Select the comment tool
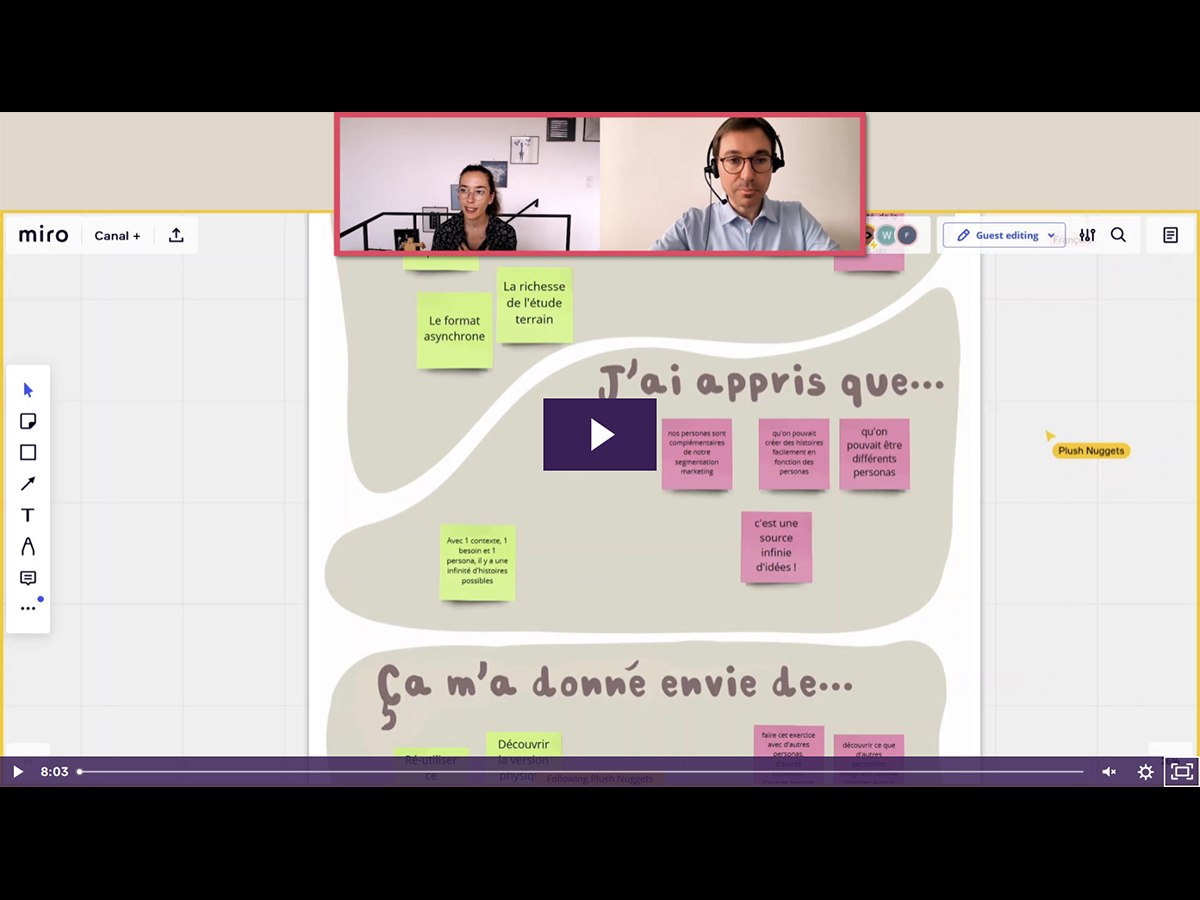 coord(28,578)
